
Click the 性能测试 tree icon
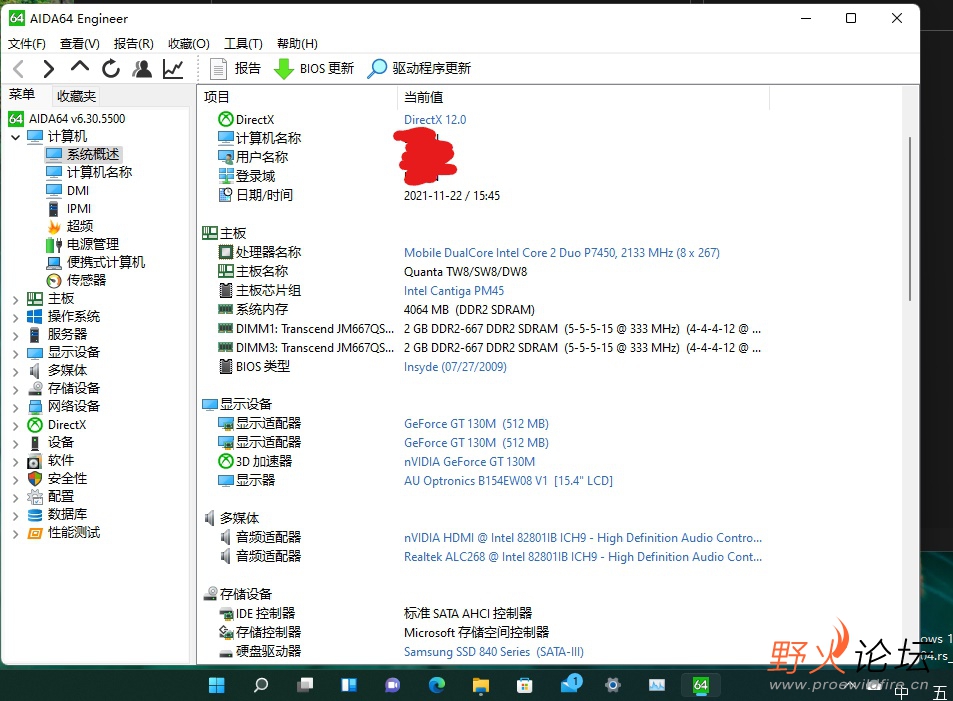[x=35, y=533]
